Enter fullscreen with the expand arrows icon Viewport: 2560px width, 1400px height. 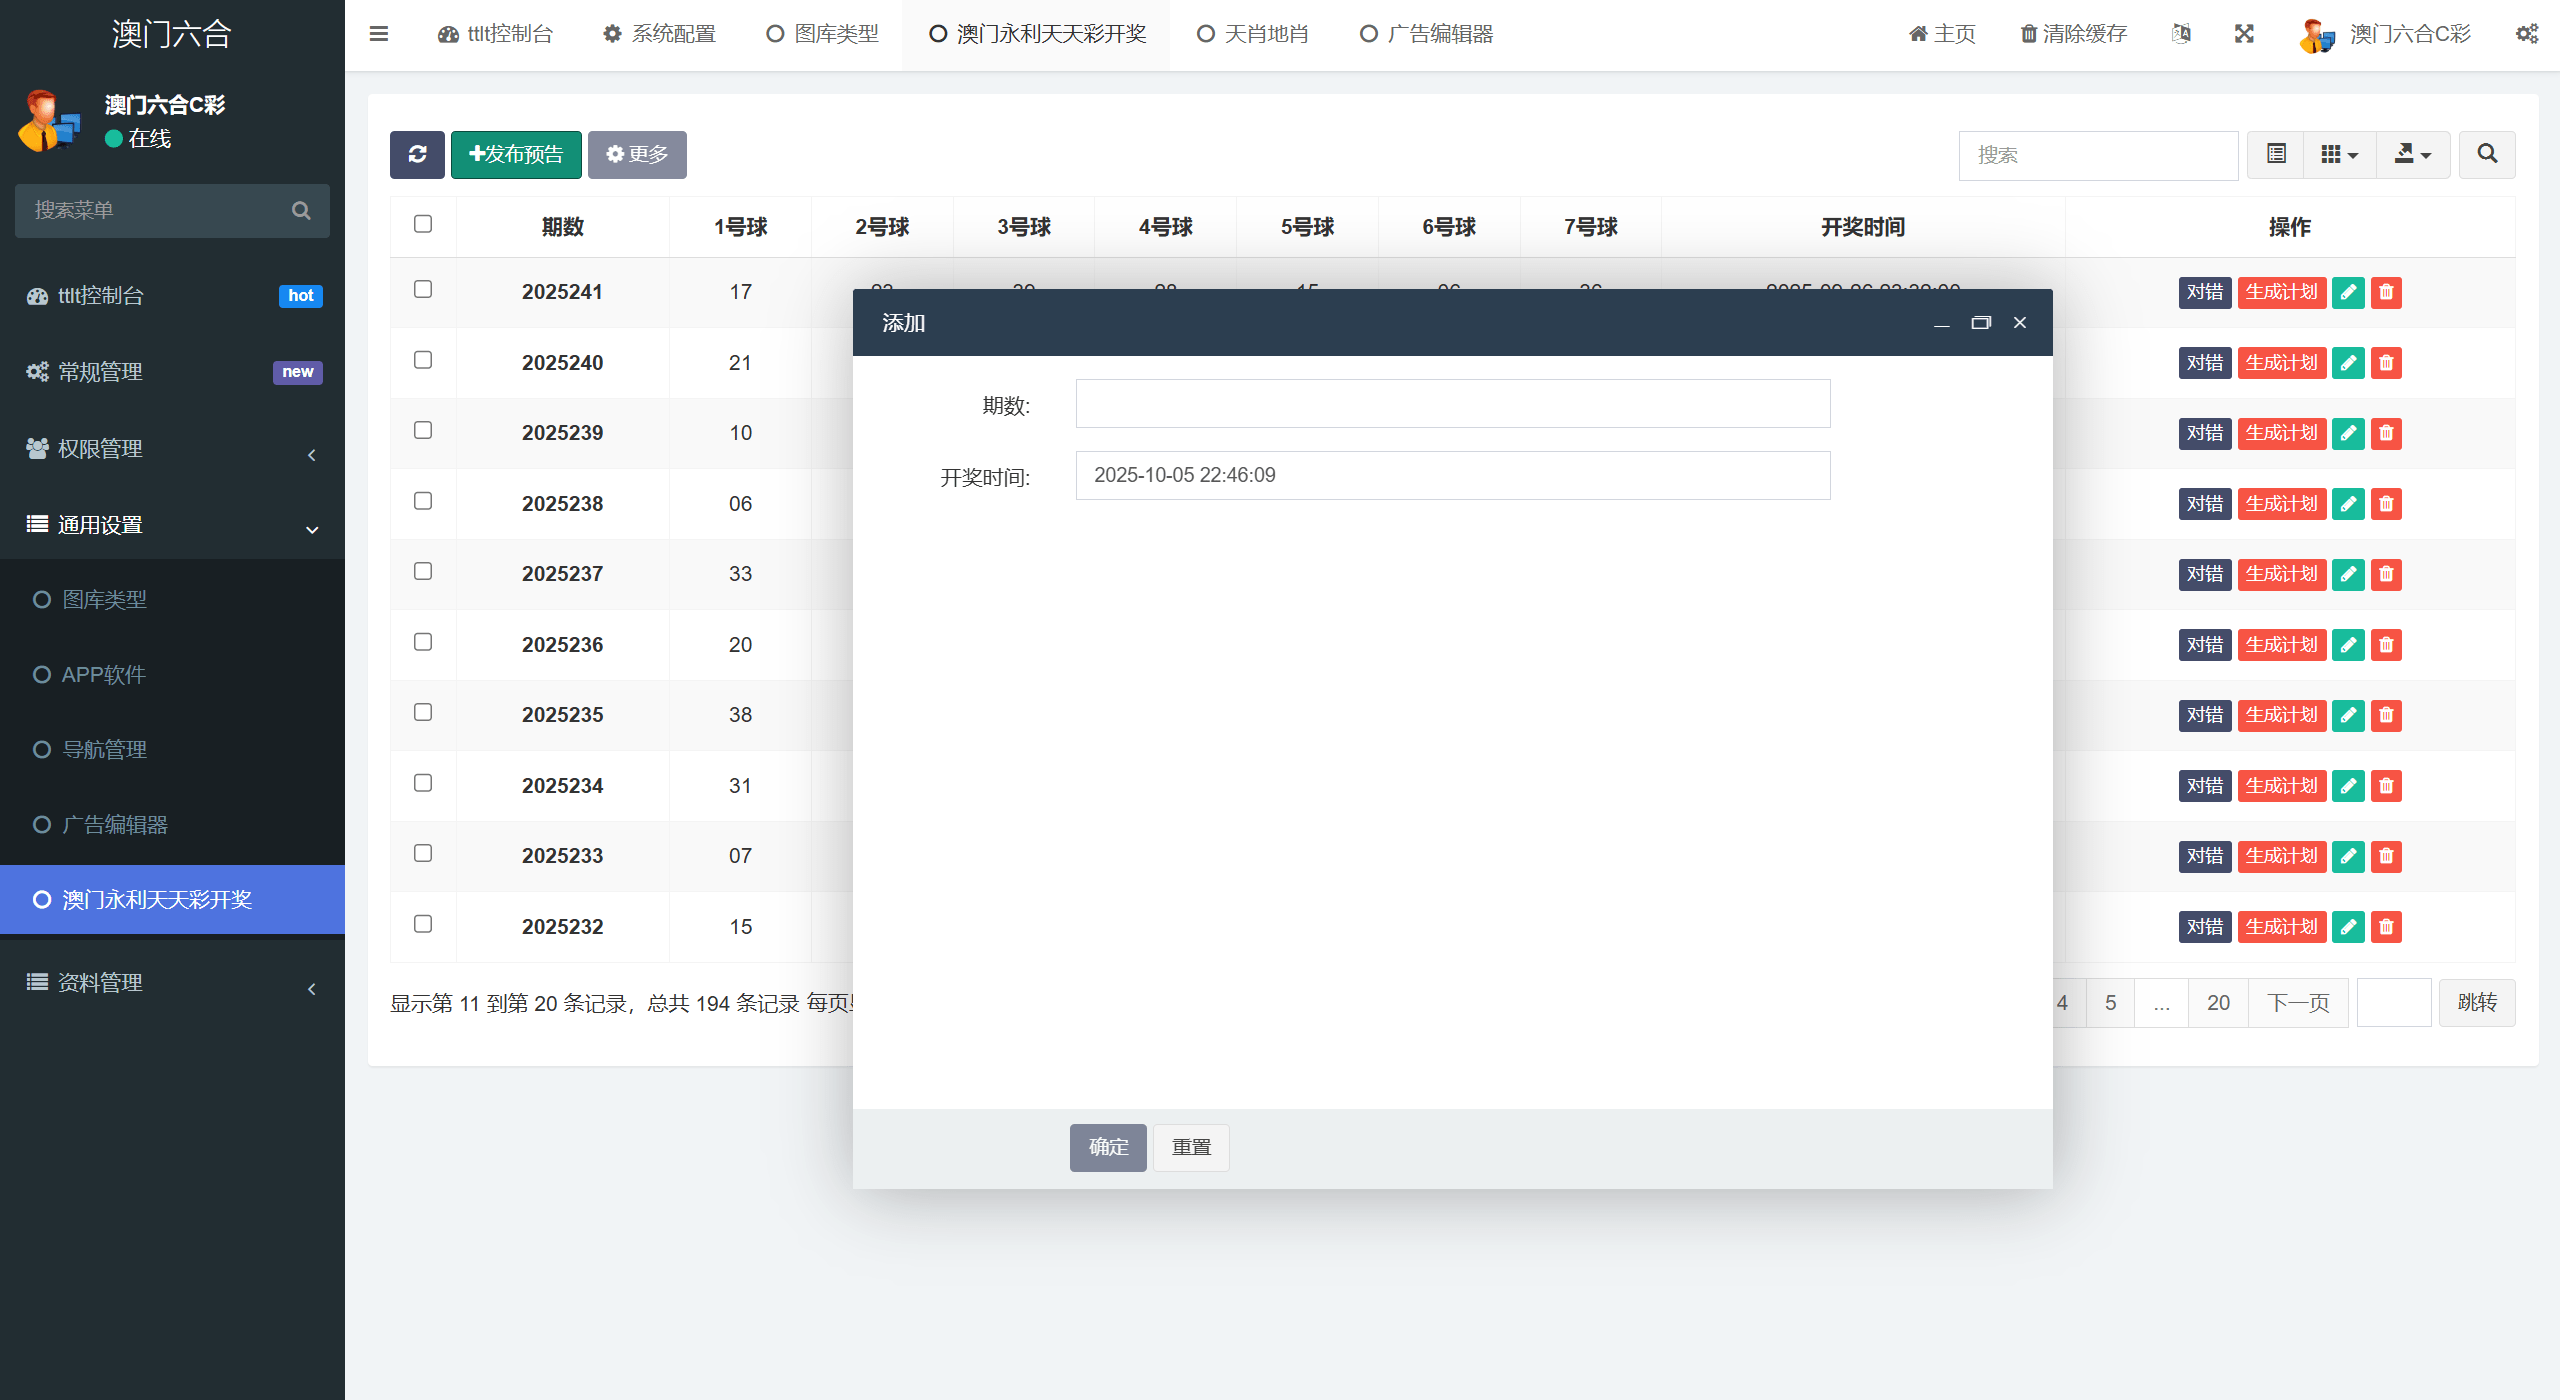coord(2244,34)
